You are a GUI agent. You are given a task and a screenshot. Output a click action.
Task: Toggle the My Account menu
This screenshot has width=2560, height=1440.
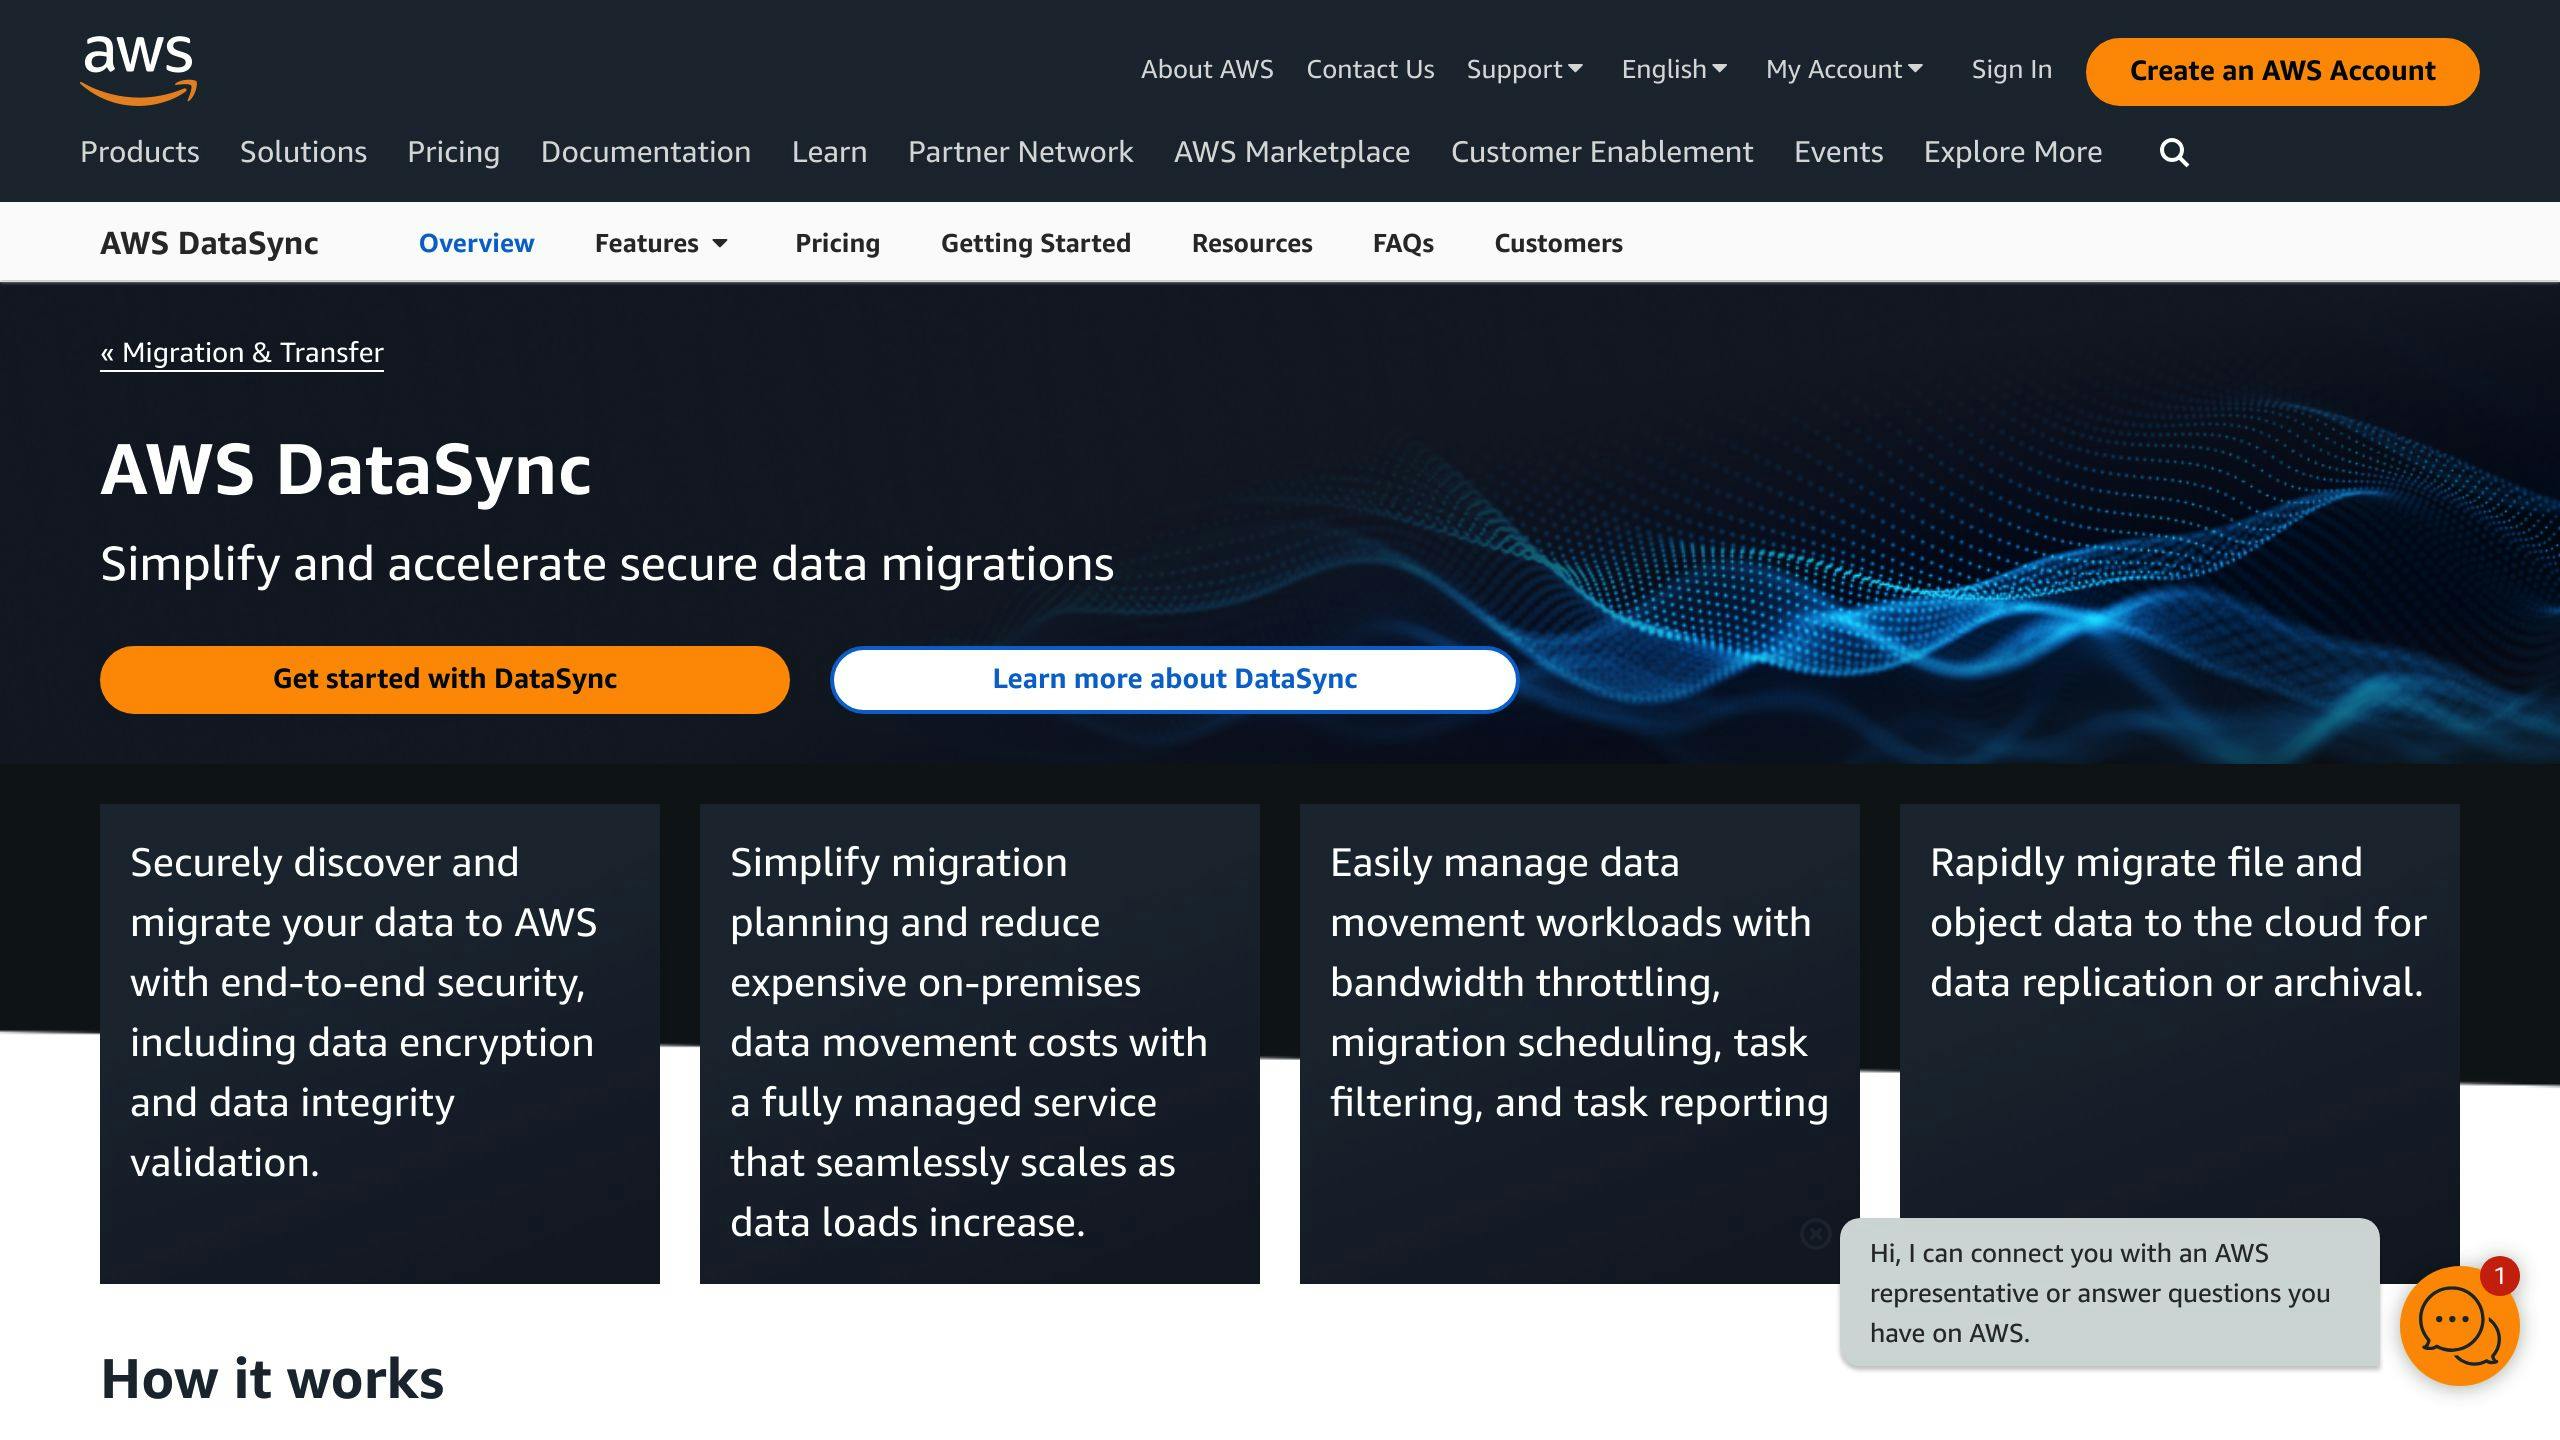pyautogui.click(x=1843, y=69)
